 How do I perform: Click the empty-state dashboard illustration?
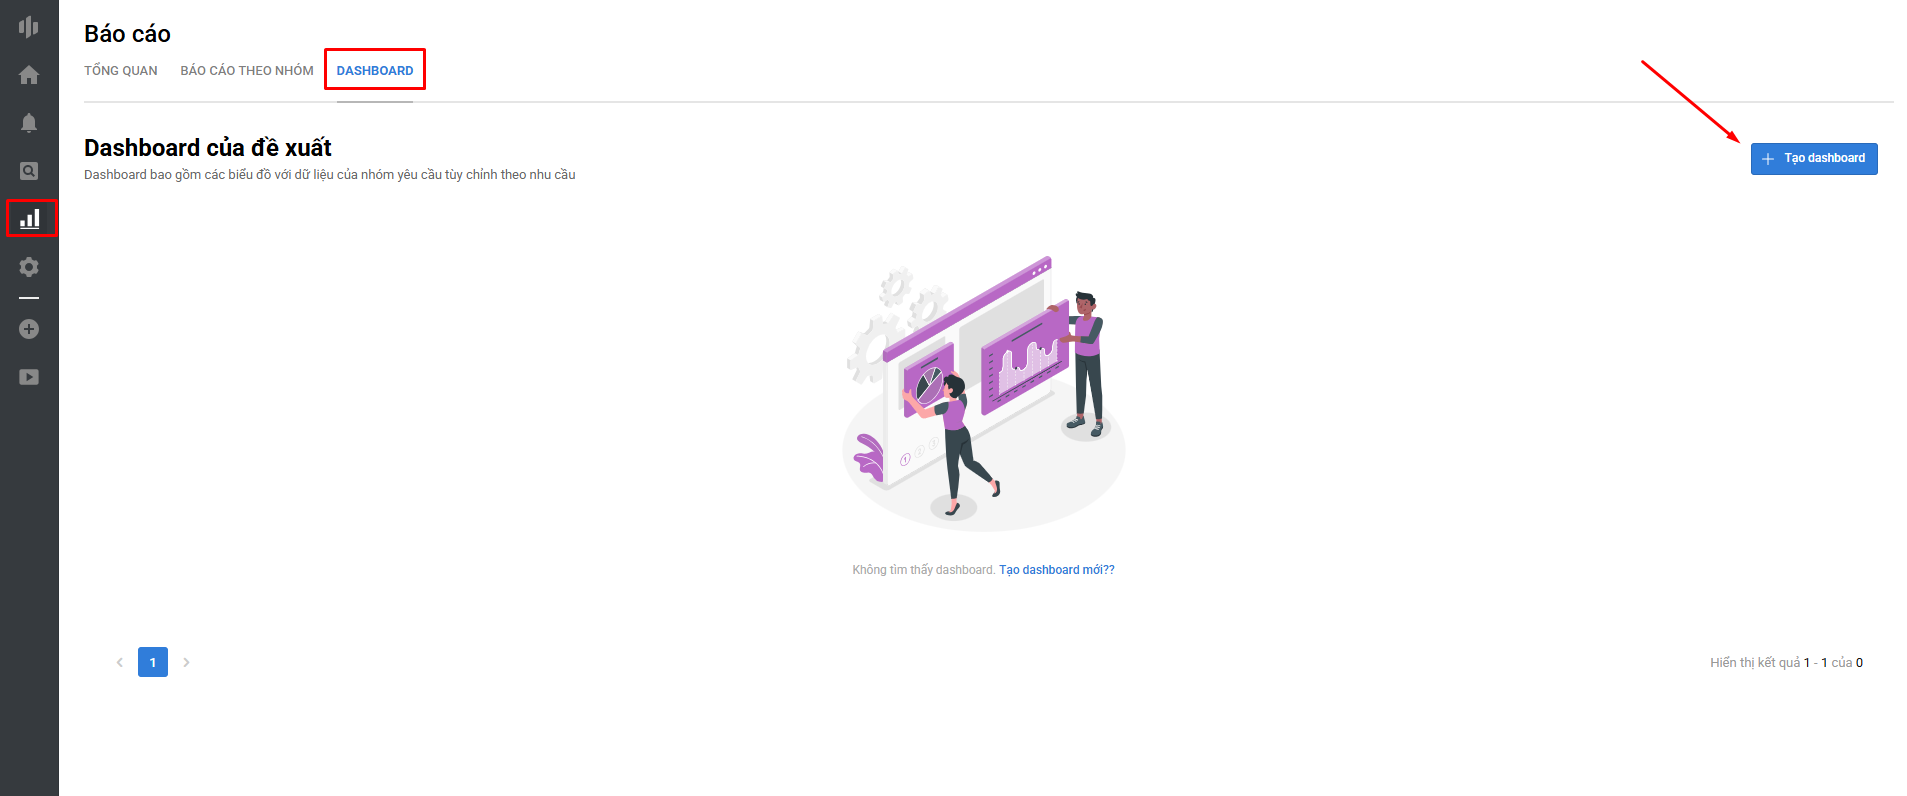click(x=984, y=393)
